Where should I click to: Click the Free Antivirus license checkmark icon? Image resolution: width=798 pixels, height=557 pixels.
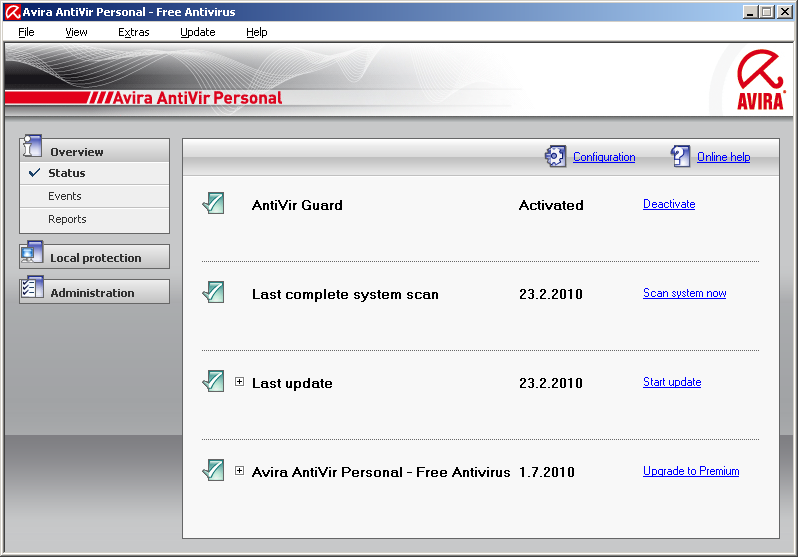tap(213, 470)
